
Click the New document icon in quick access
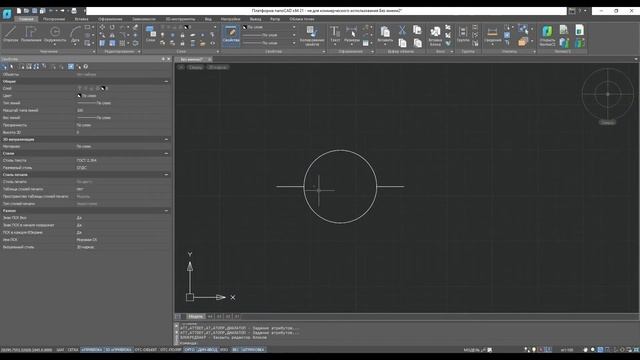coord(18,11)
